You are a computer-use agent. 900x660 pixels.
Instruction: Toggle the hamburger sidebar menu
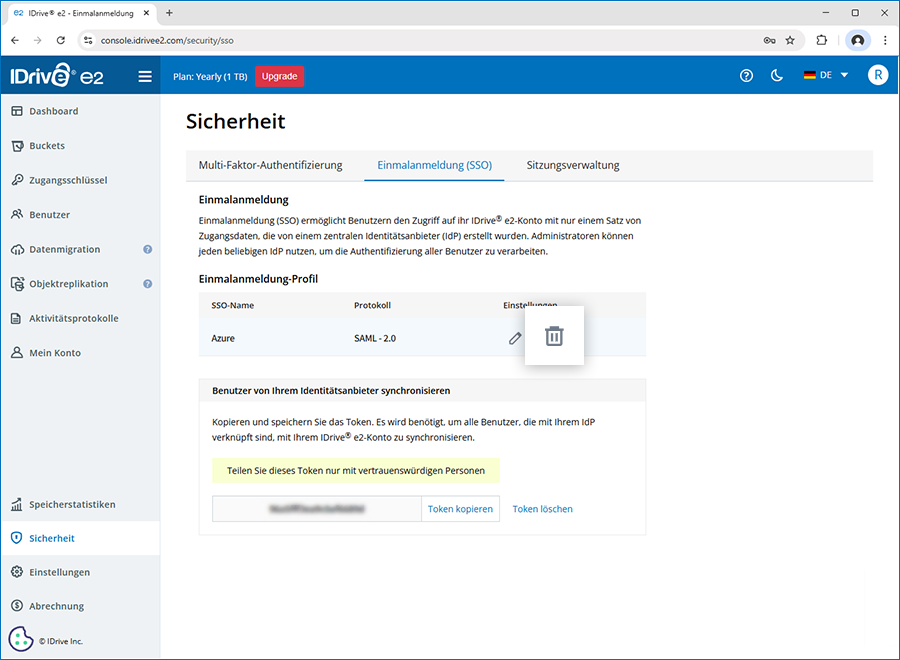pos(145,76)
